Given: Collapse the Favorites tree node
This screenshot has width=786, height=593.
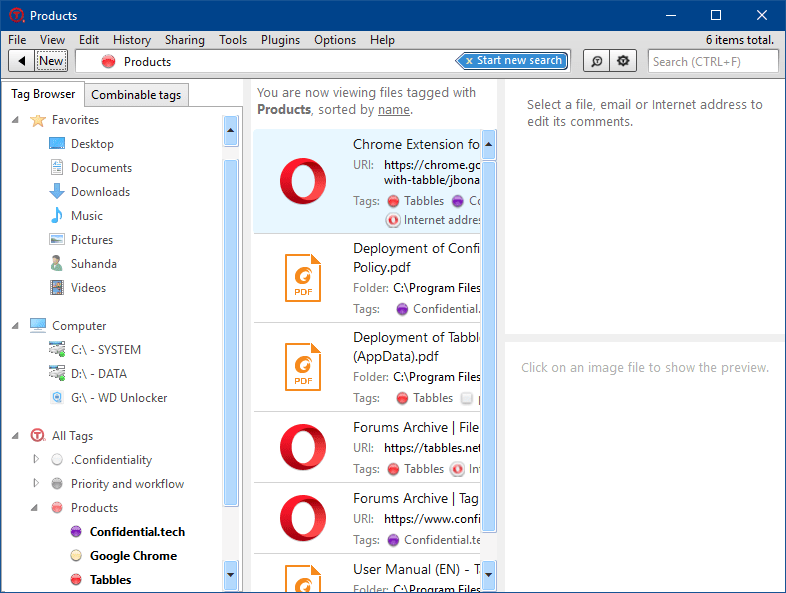Looking at the screenshot, I should [16, 120].
